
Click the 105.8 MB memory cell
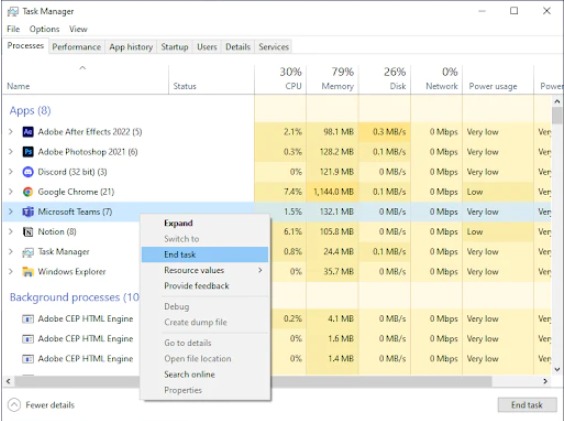332,232
